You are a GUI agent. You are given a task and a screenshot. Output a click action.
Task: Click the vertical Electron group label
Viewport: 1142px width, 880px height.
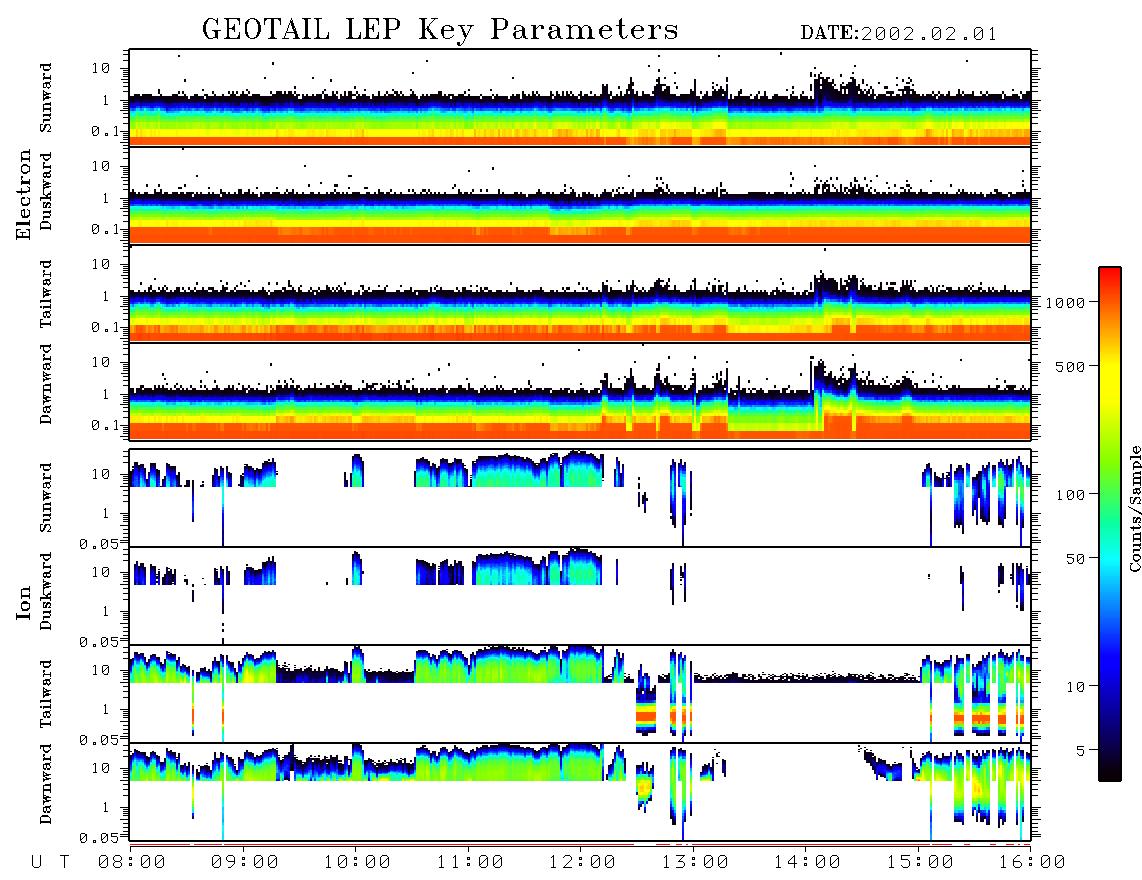pos(23,194)
